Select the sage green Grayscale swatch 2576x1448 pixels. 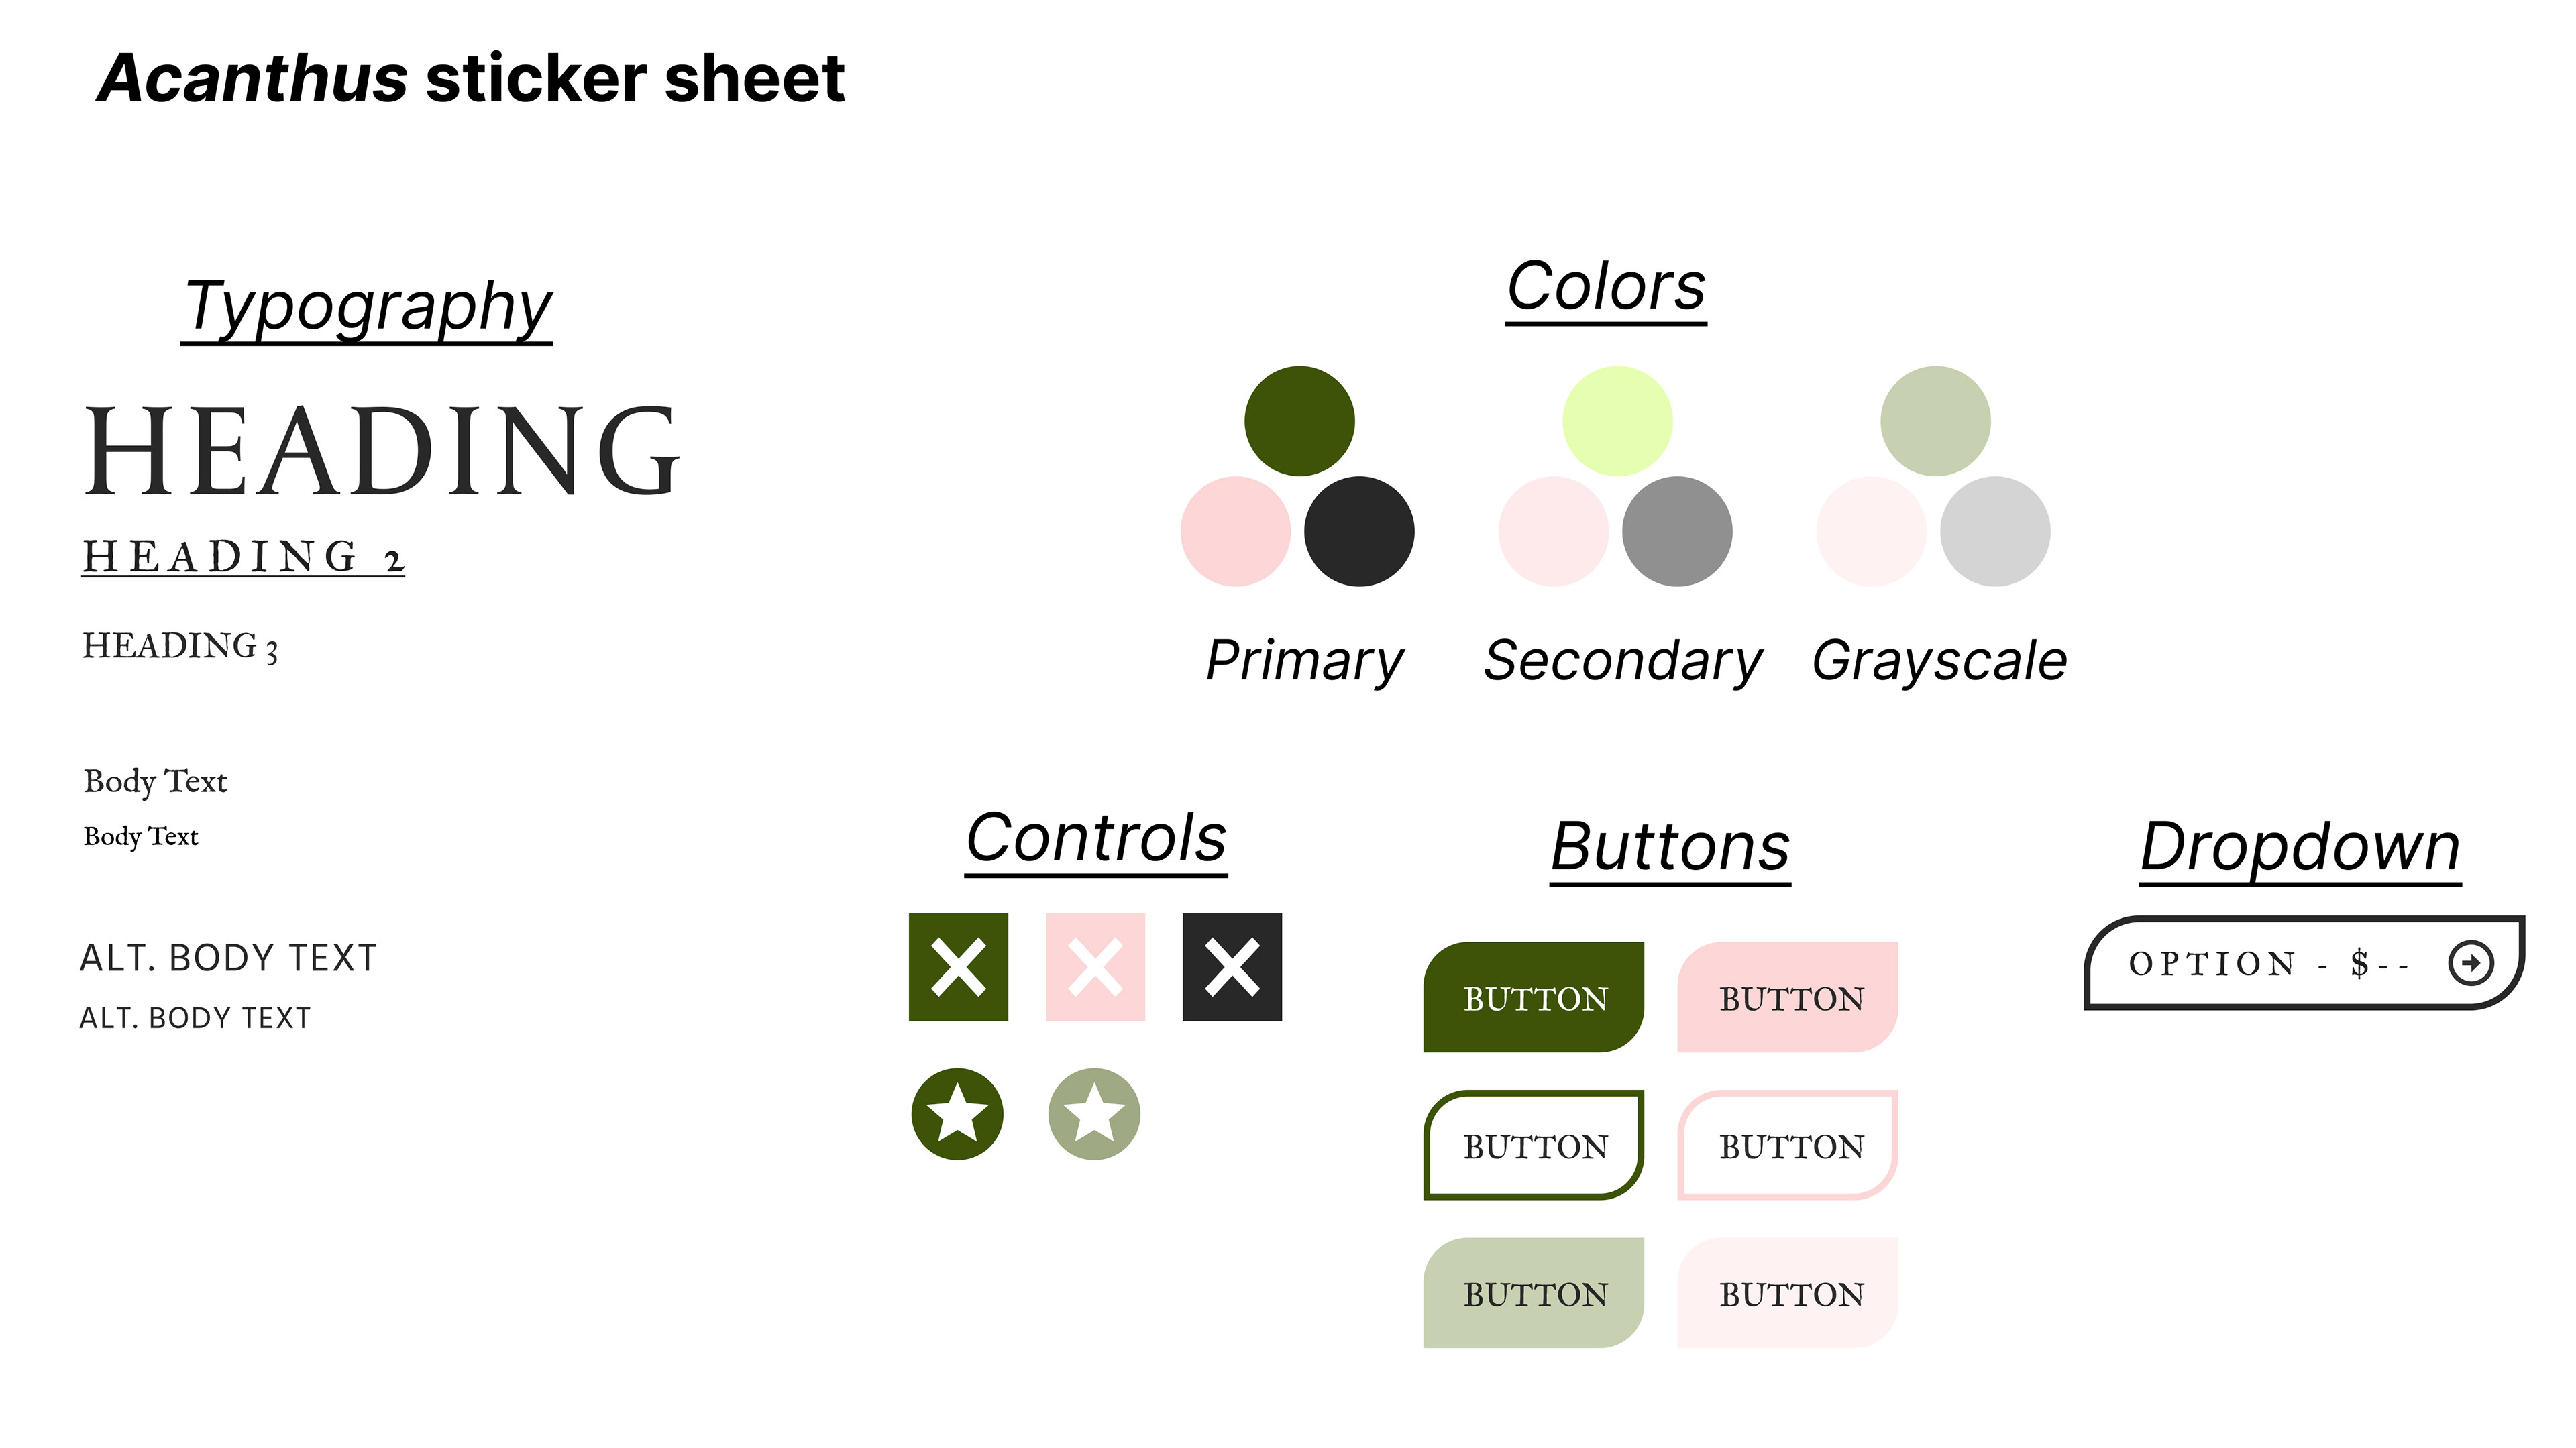pos(1935,421)
